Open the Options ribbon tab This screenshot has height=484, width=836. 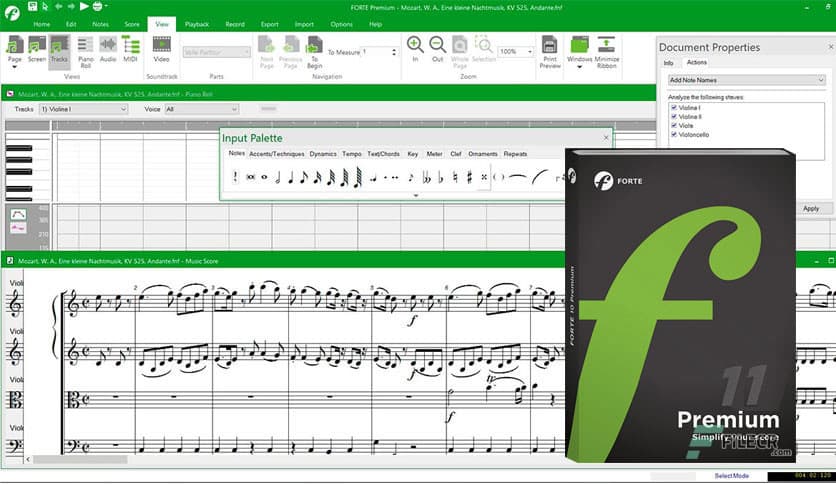coord(341,25)
